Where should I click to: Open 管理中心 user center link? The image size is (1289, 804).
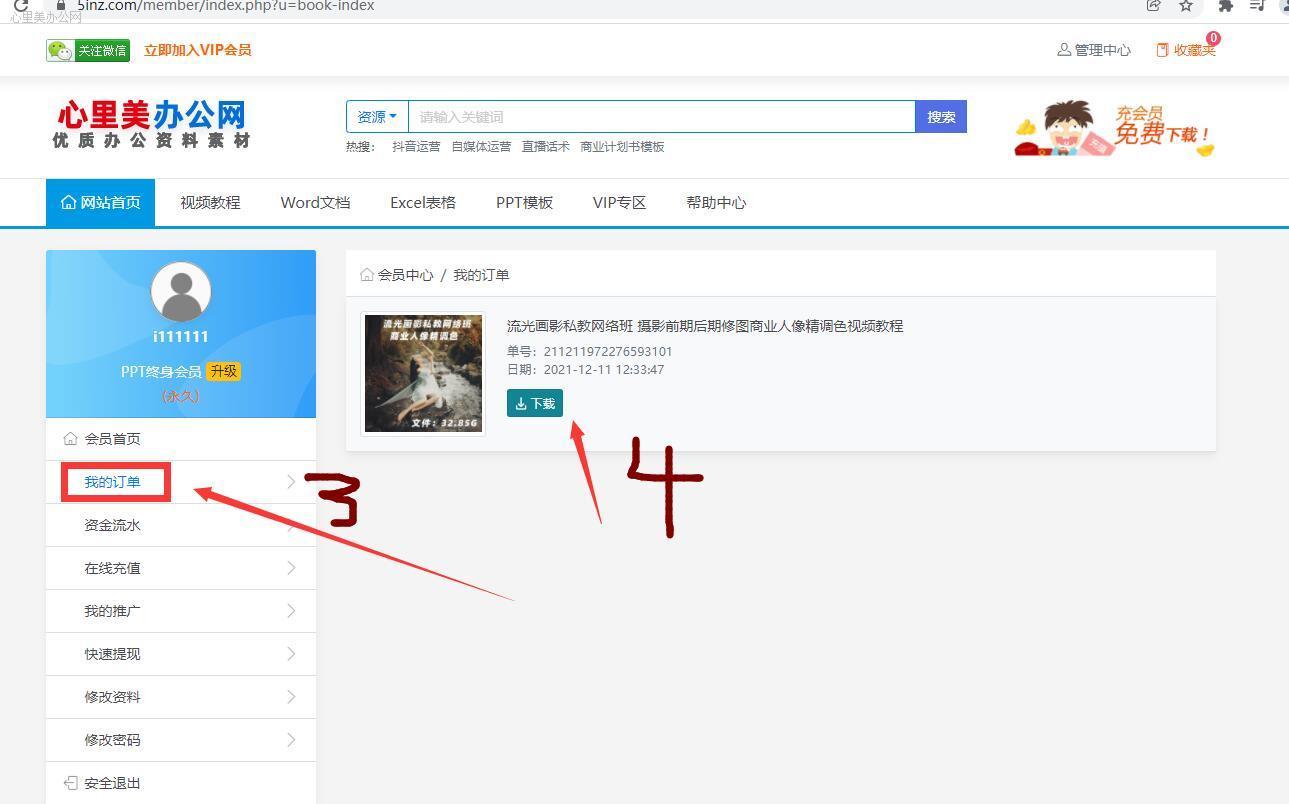pos(1094,50)
